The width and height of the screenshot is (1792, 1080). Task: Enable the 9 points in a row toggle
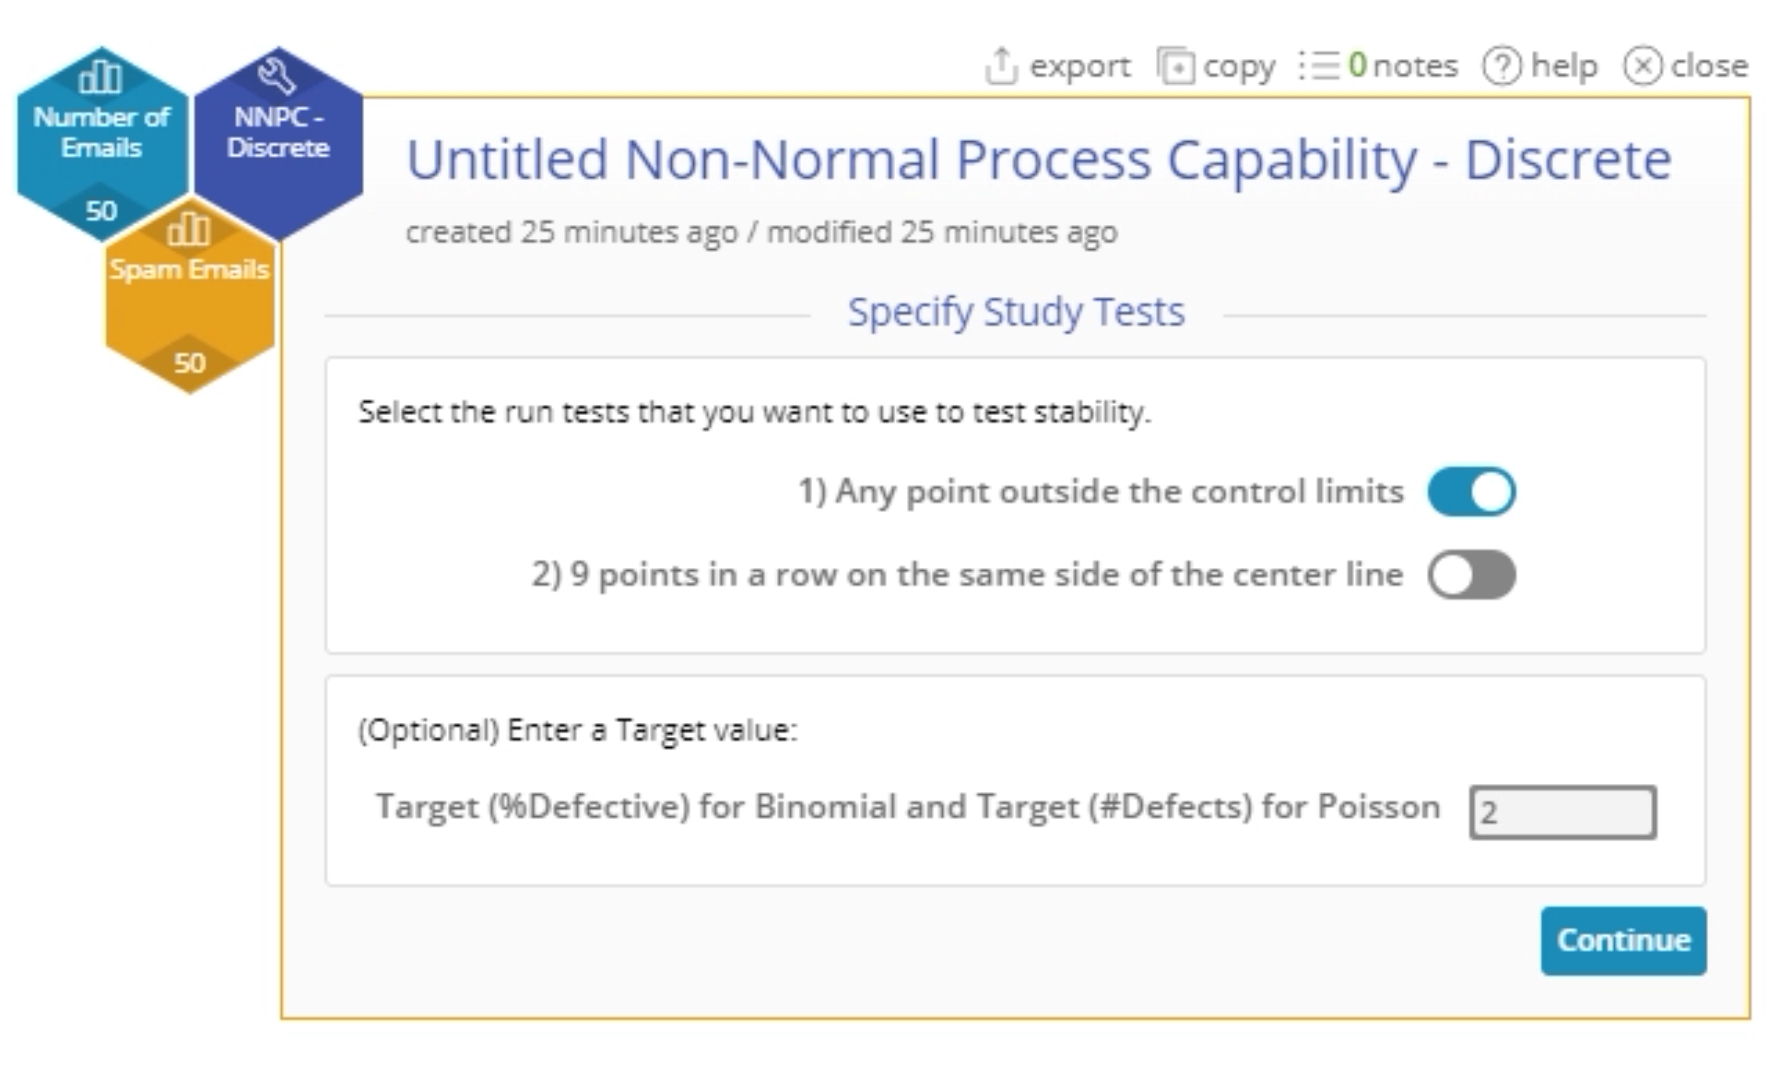[x=1471, y=575]
